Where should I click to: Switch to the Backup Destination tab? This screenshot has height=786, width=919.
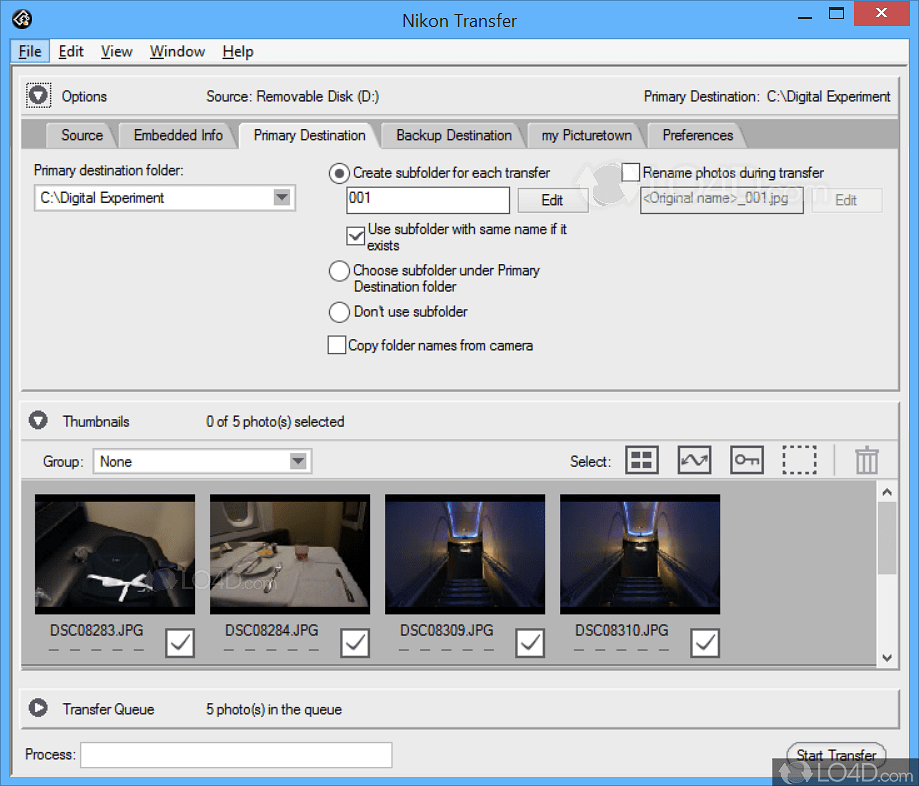click(x=450, y=135)
